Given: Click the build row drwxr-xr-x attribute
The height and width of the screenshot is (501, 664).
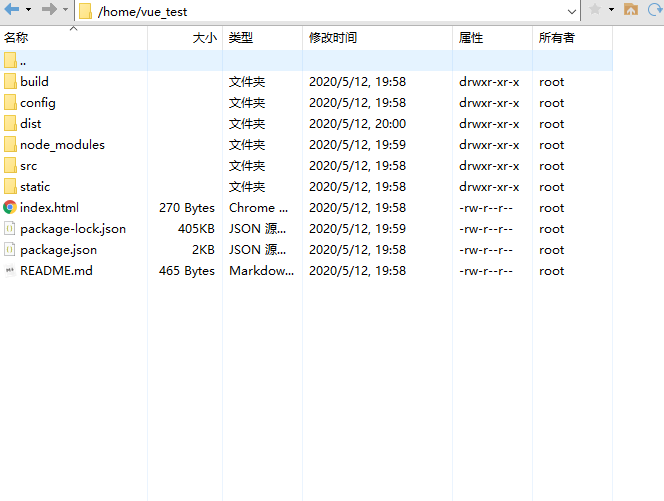Looking at the screenshot, I should point(489,82).
